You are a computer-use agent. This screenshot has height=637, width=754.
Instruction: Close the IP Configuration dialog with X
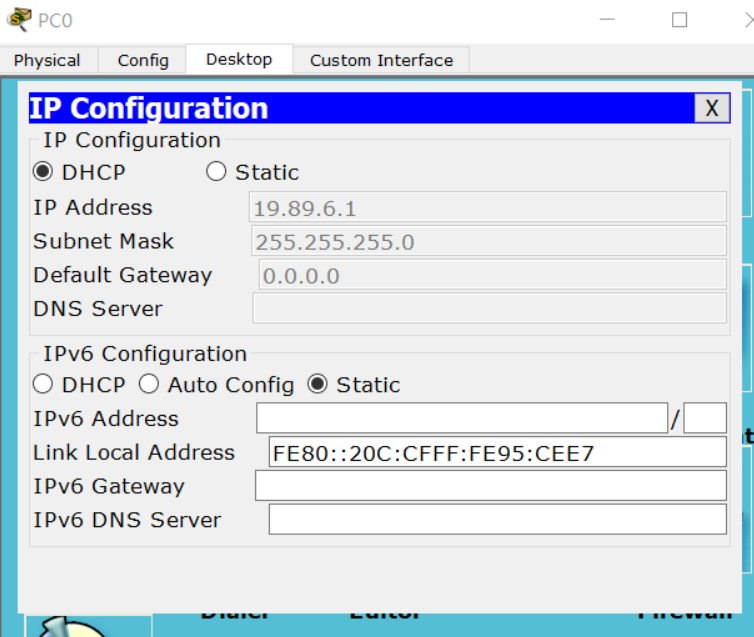tap(712, 108)
